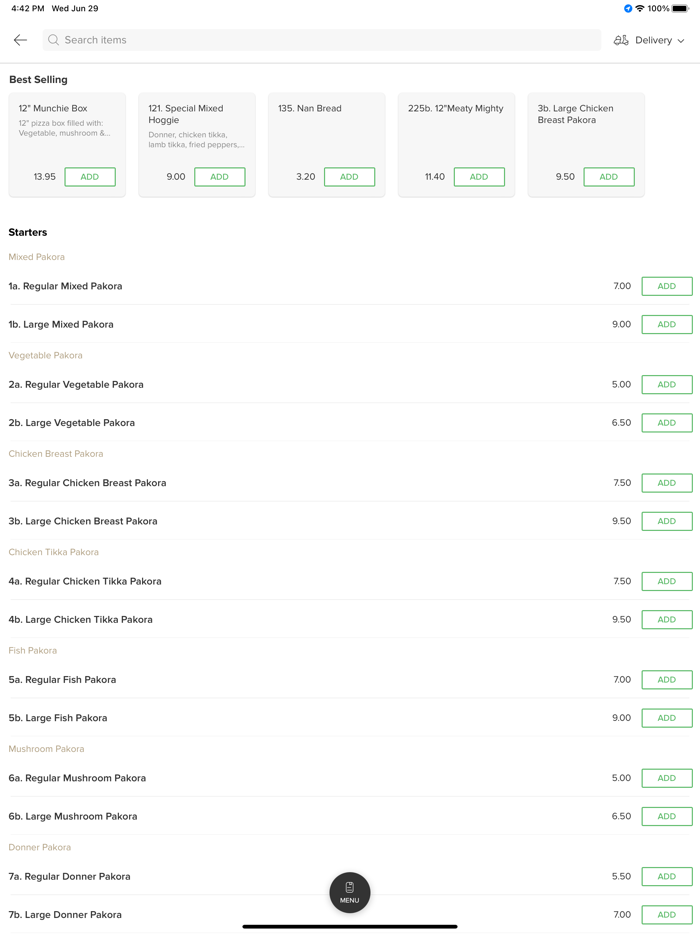
Task: Select the Fish Pakora subcategory label
Action: pyautogui.click(x=33, y=650)
